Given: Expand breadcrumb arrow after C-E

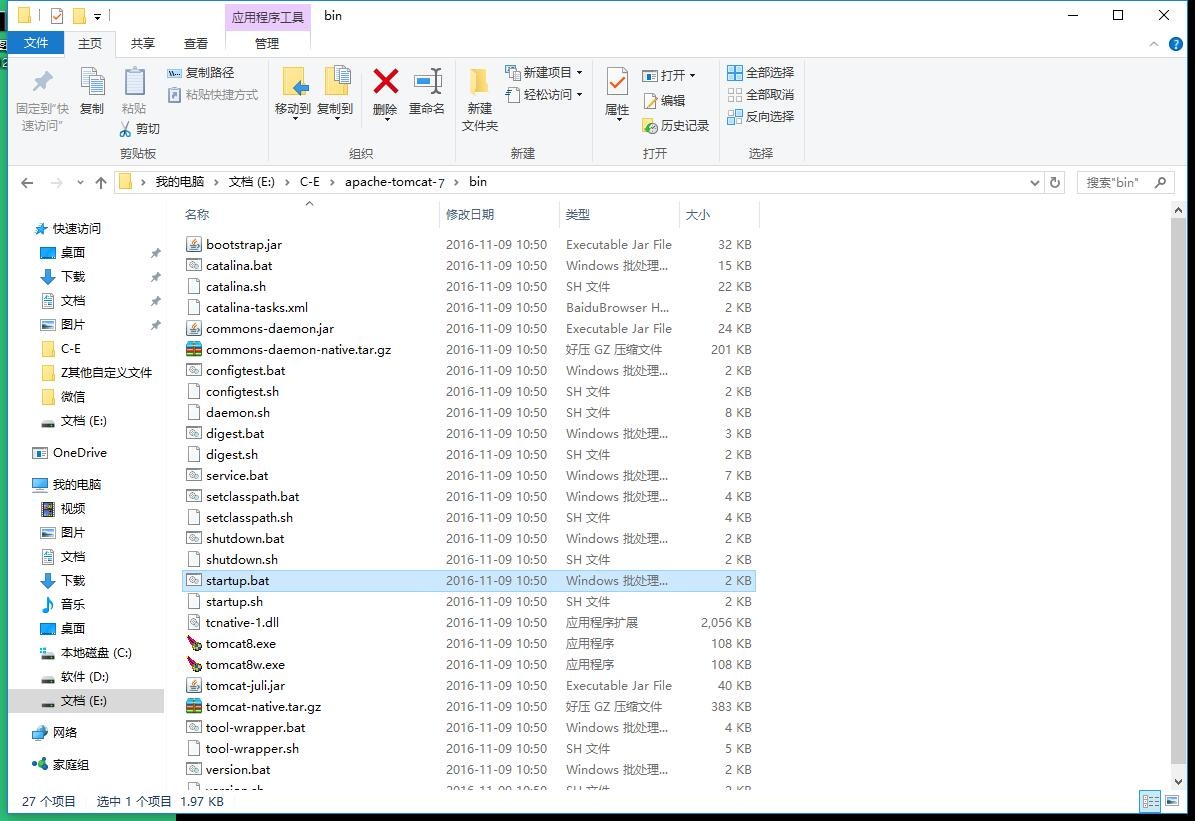Looking at the screenshot, I should (332, 182).
